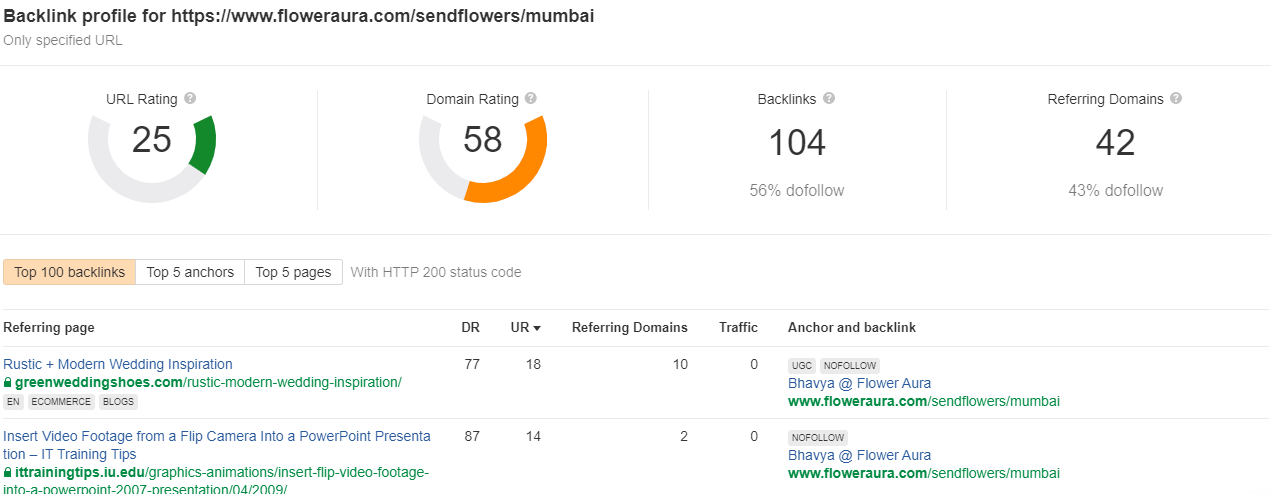Click the Referring page column header
1271x494 pixels.
49,327
